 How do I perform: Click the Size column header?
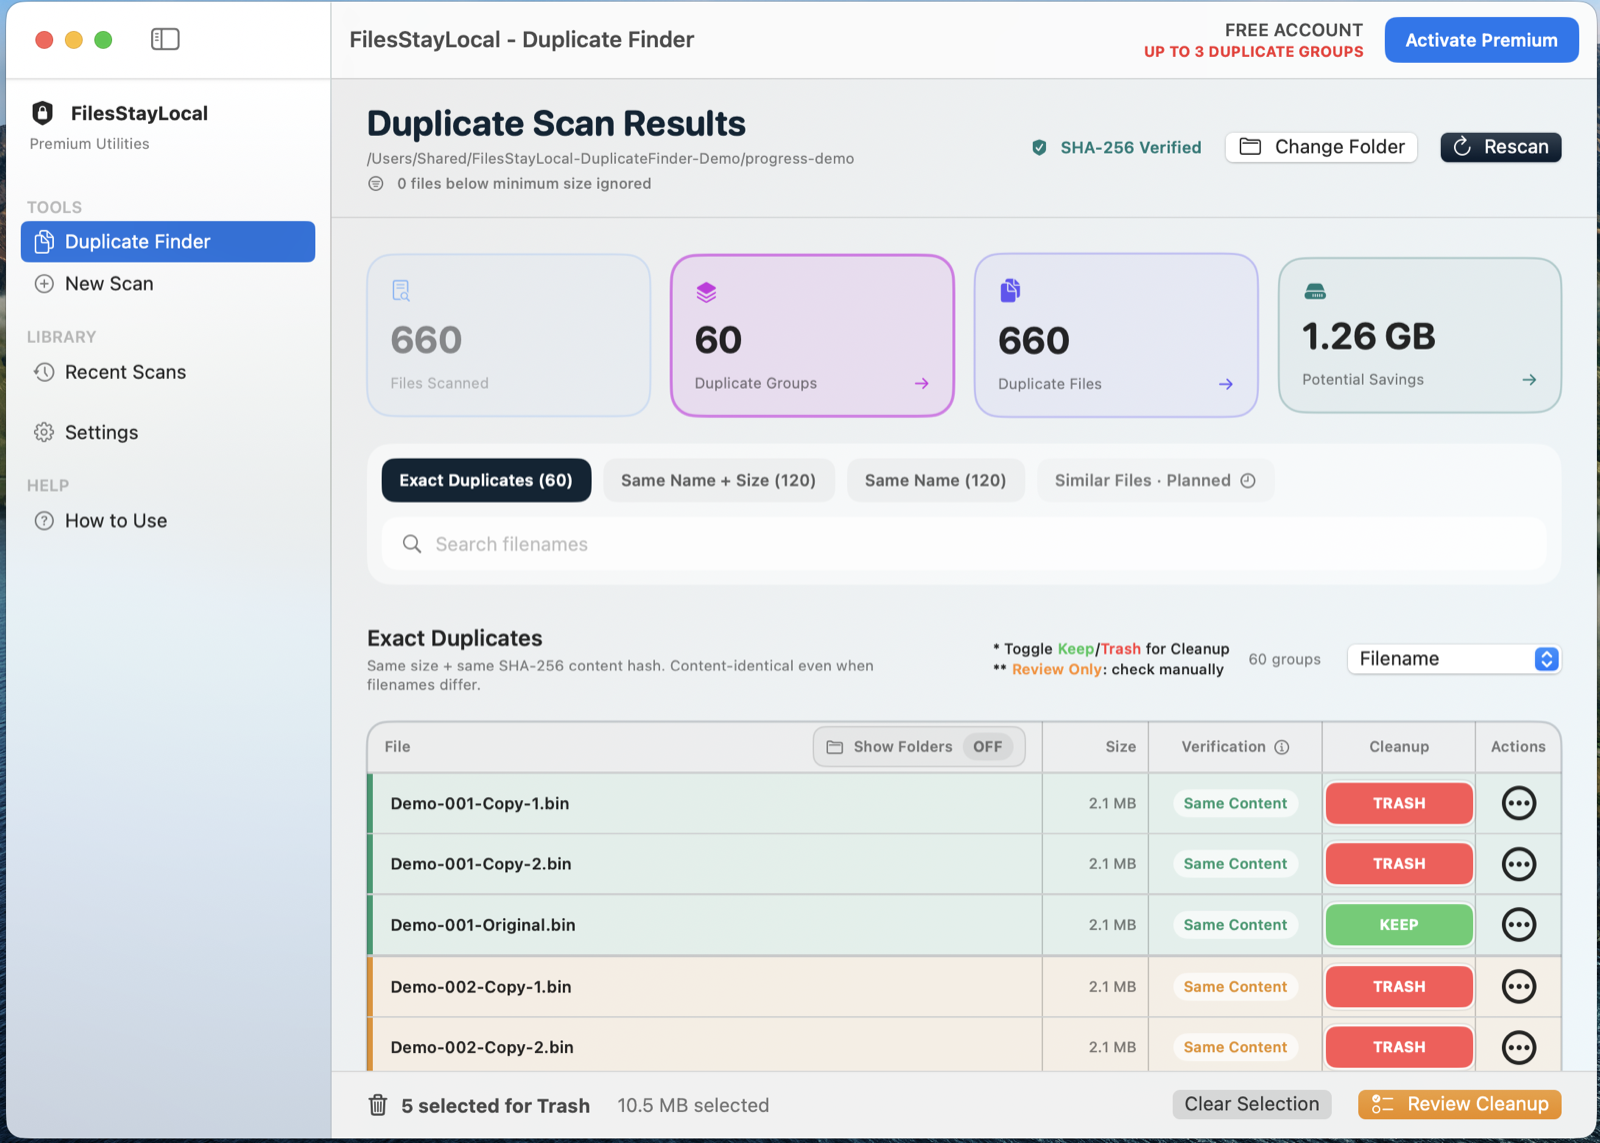1120,747
